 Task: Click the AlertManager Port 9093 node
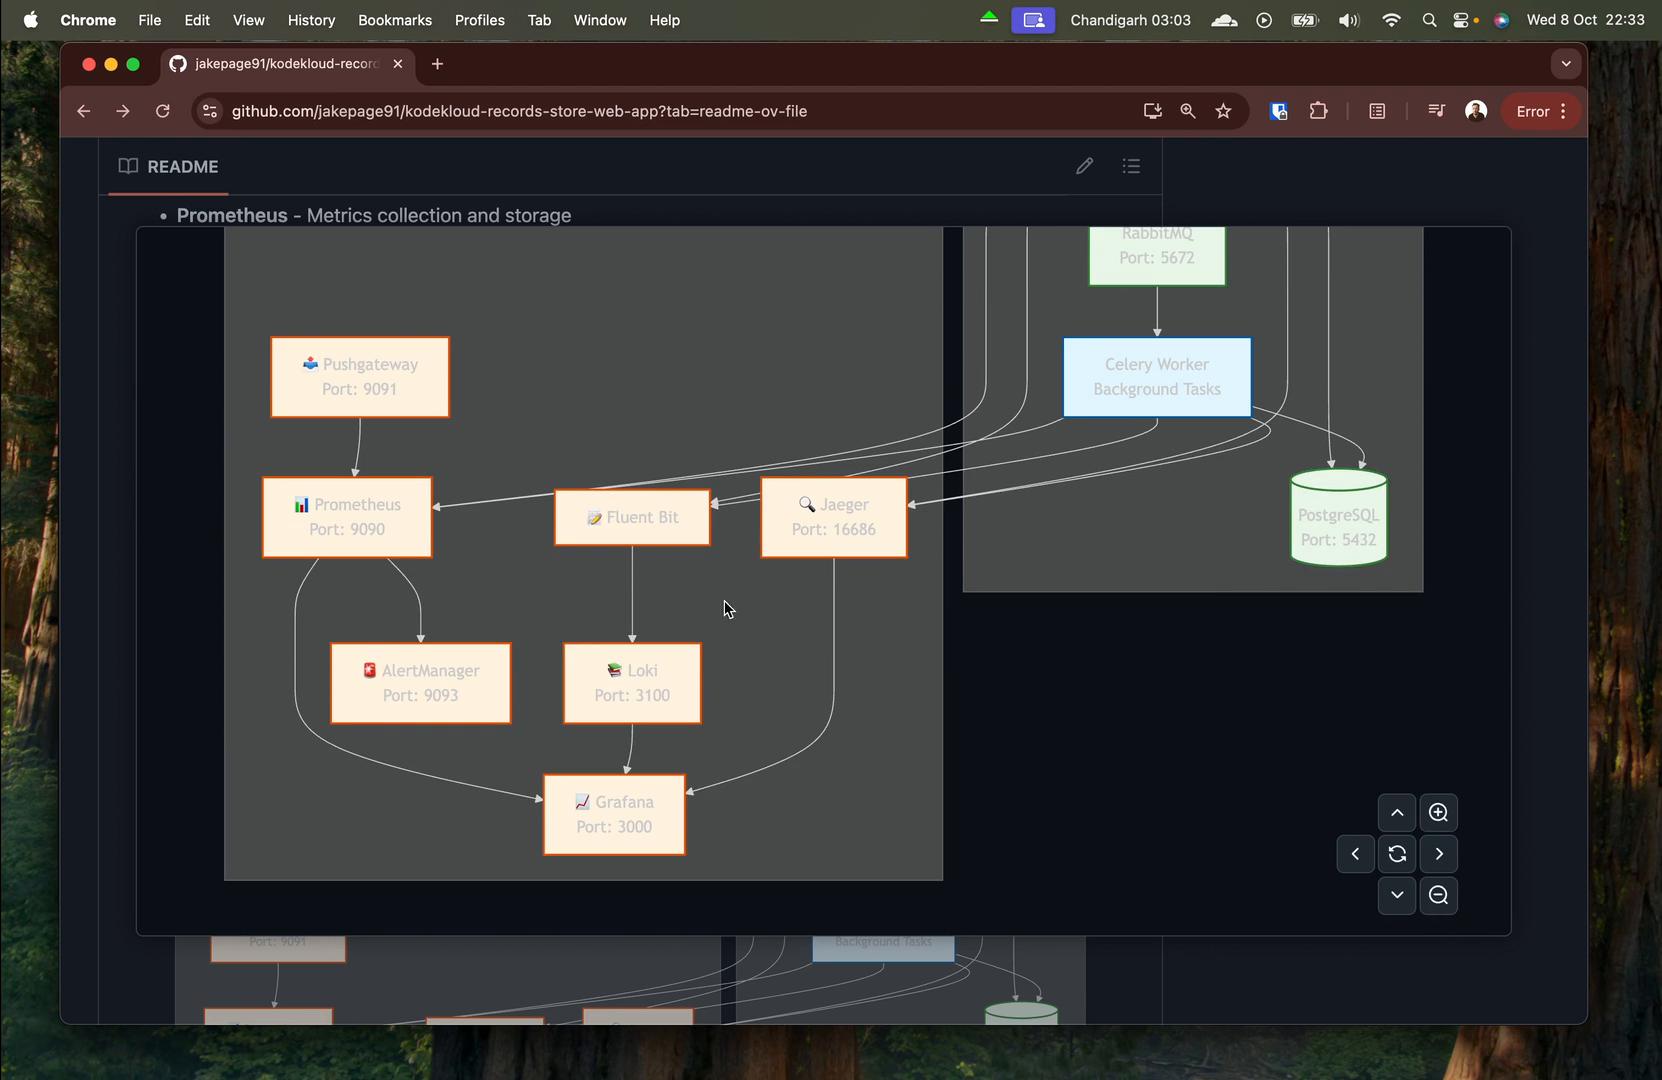coord(421,683)
